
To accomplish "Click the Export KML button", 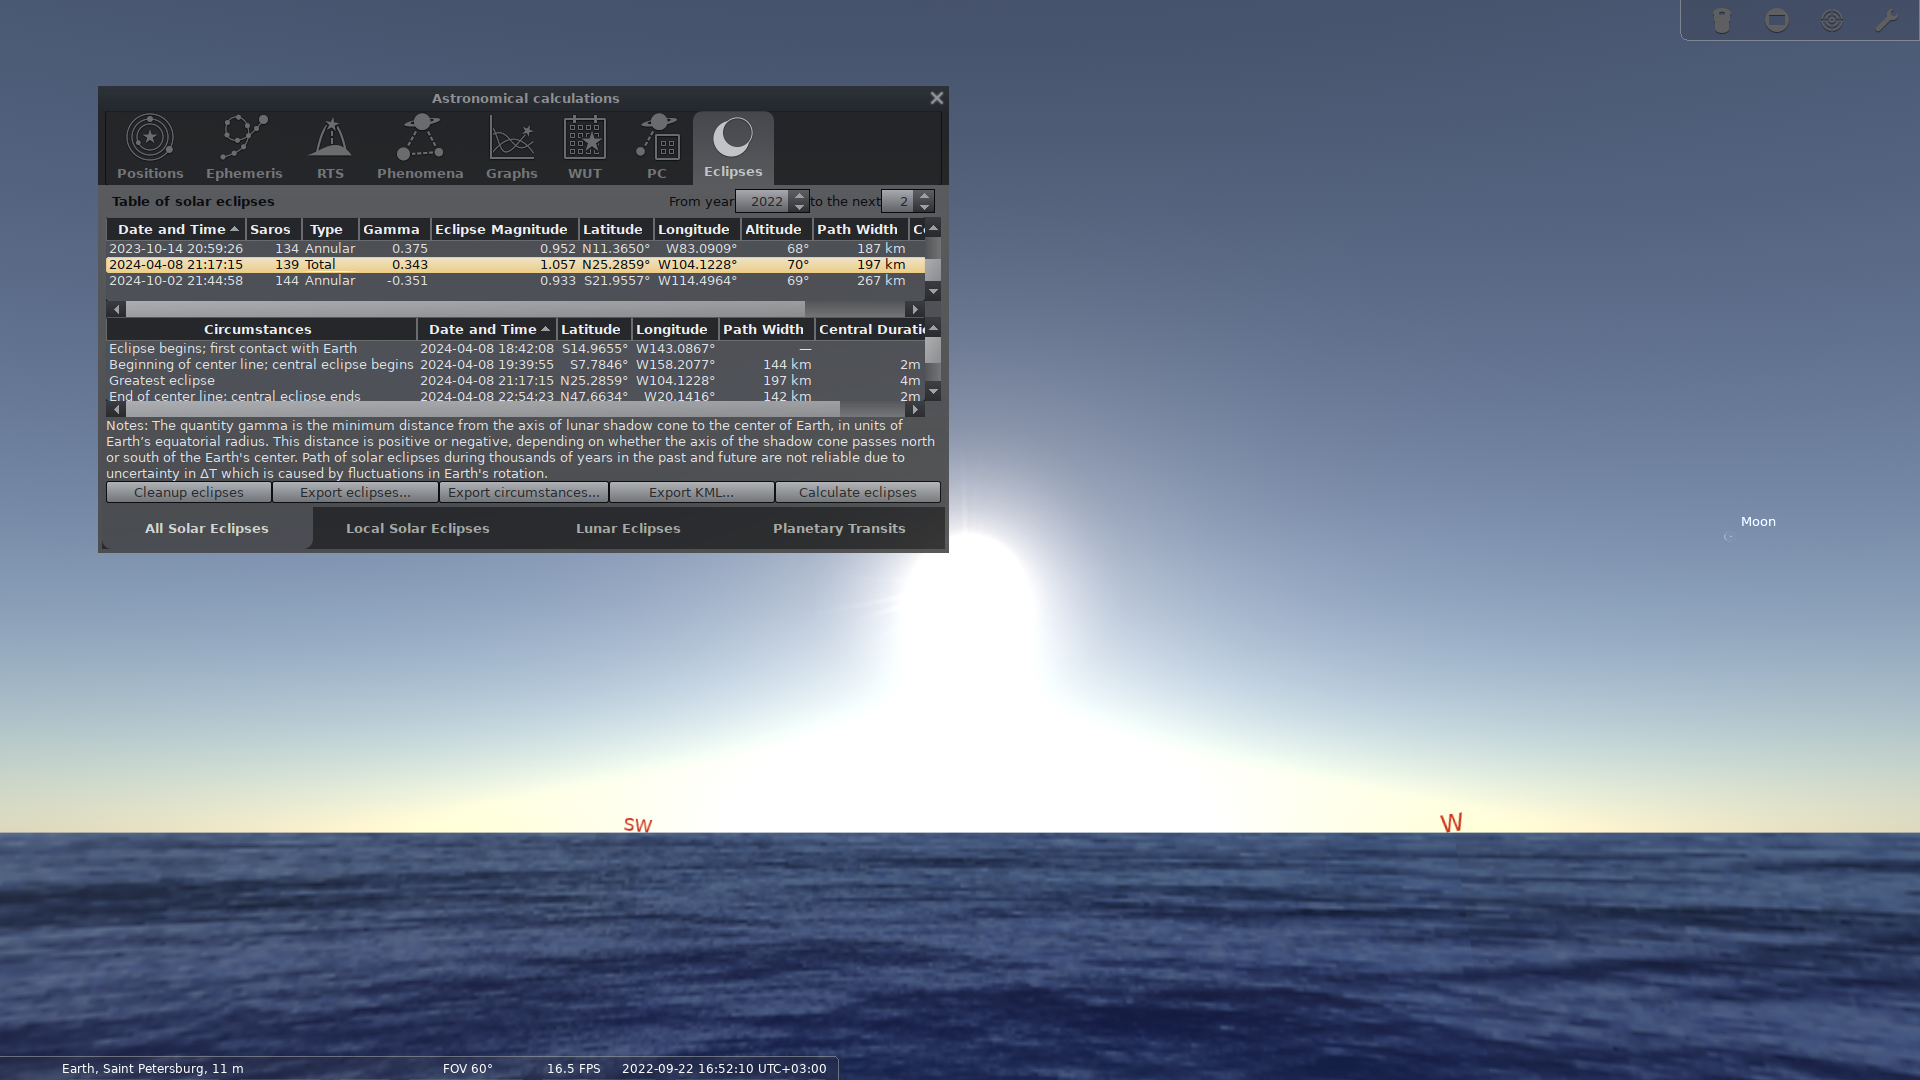I will [690, 492].
